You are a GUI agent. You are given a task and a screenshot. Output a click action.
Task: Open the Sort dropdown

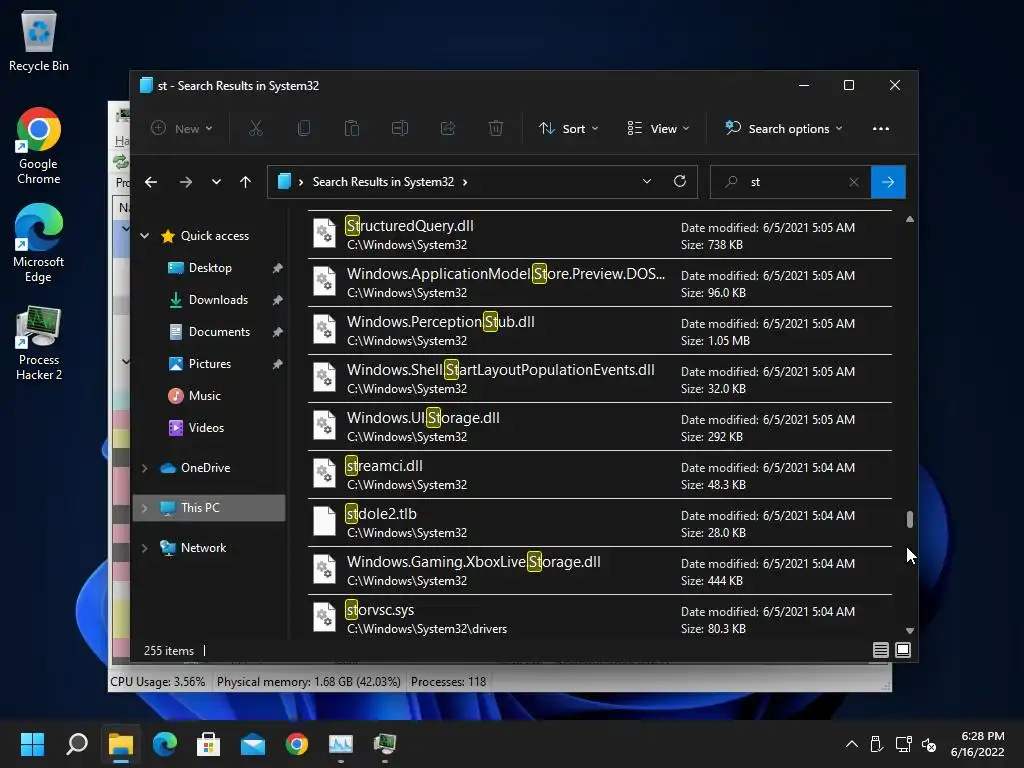coord(568,129)
